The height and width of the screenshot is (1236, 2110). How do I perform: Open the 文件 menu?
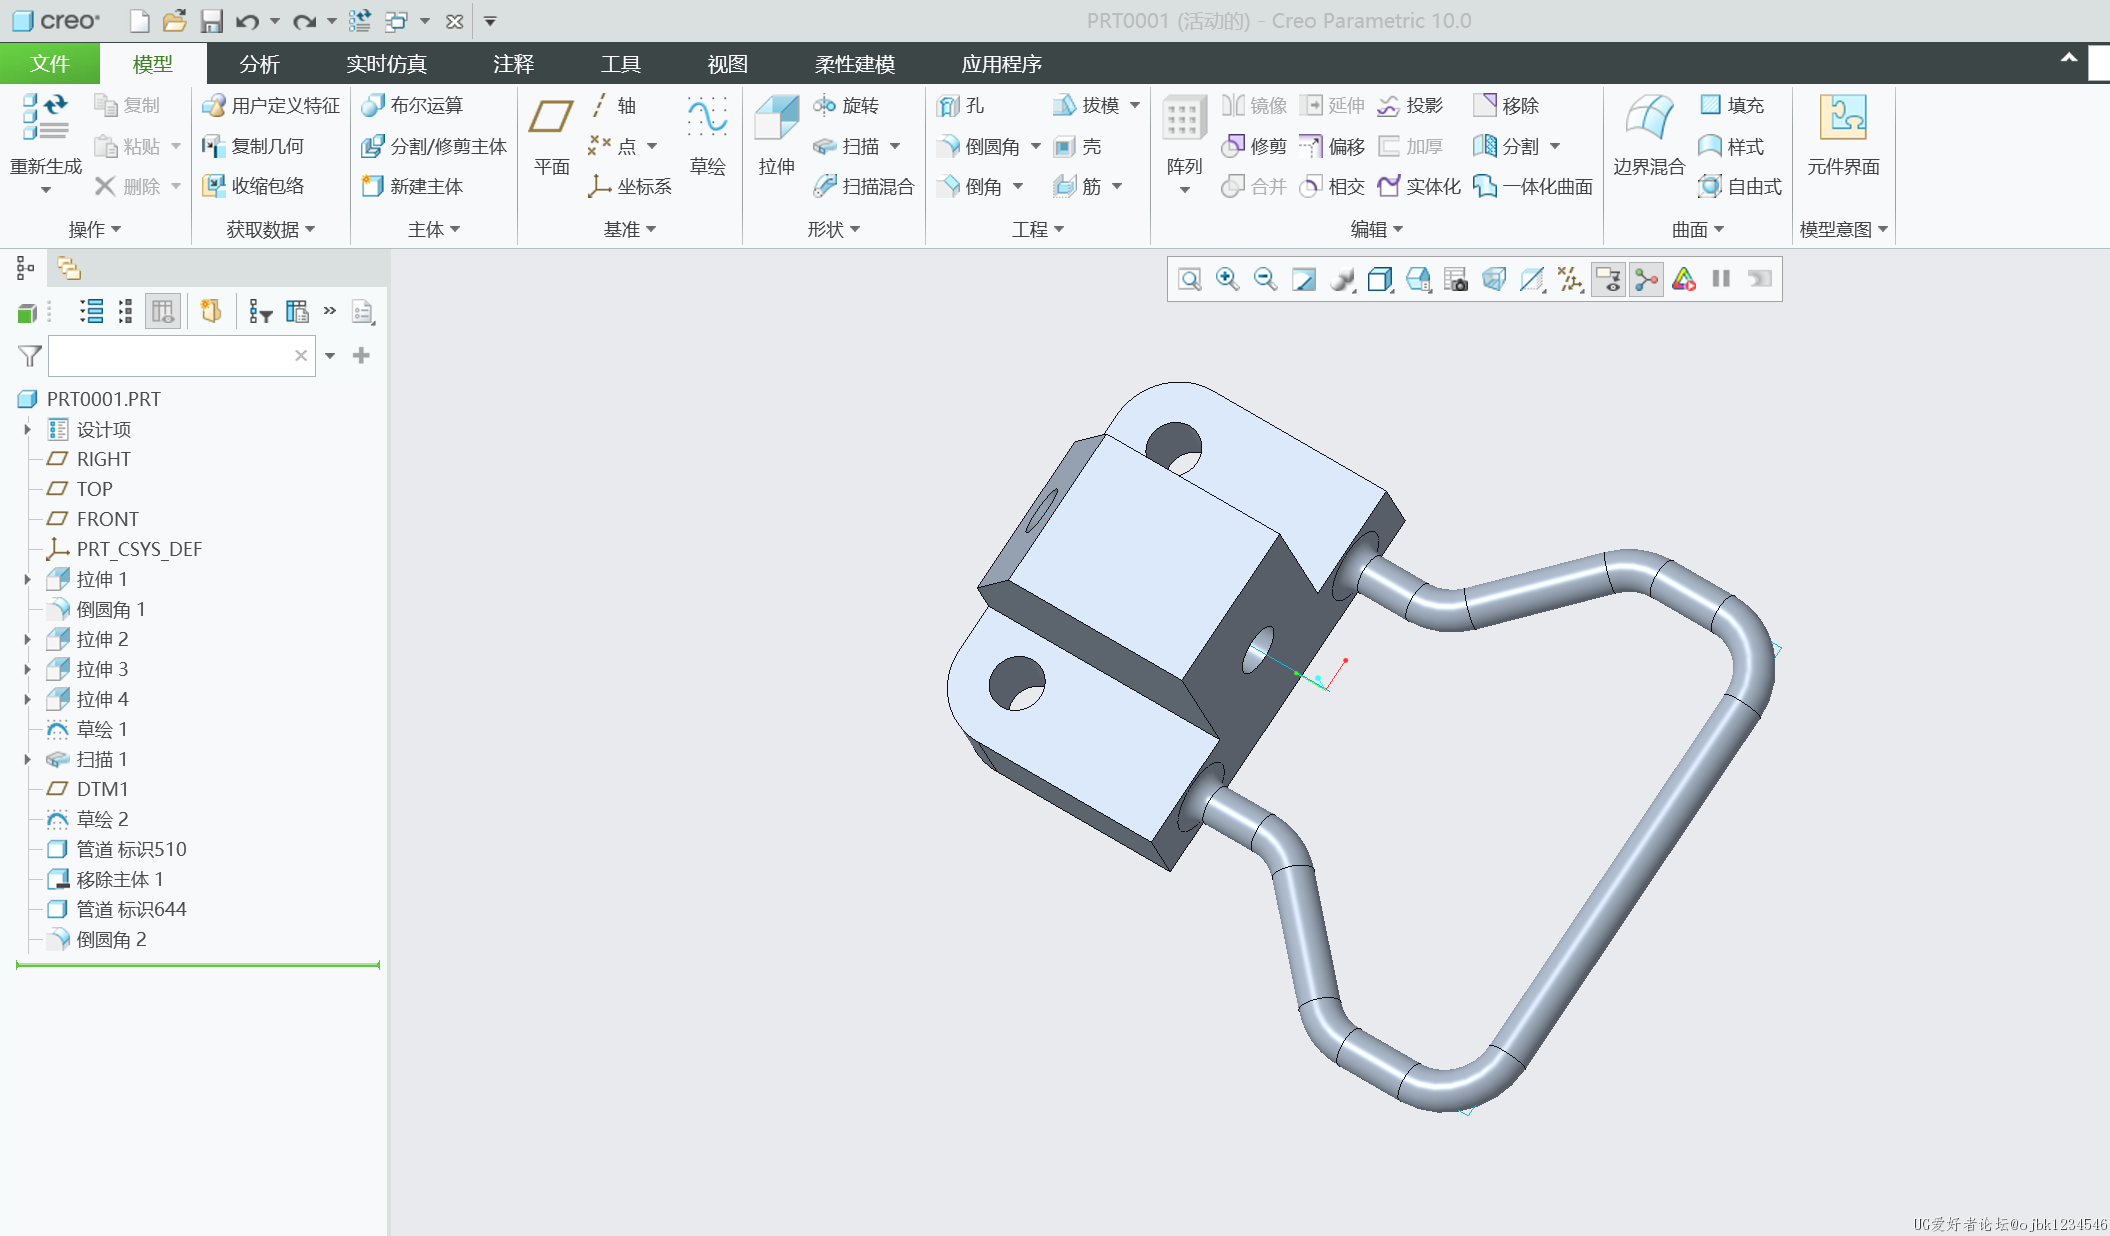pyautogui.click(x=50, y=64)
